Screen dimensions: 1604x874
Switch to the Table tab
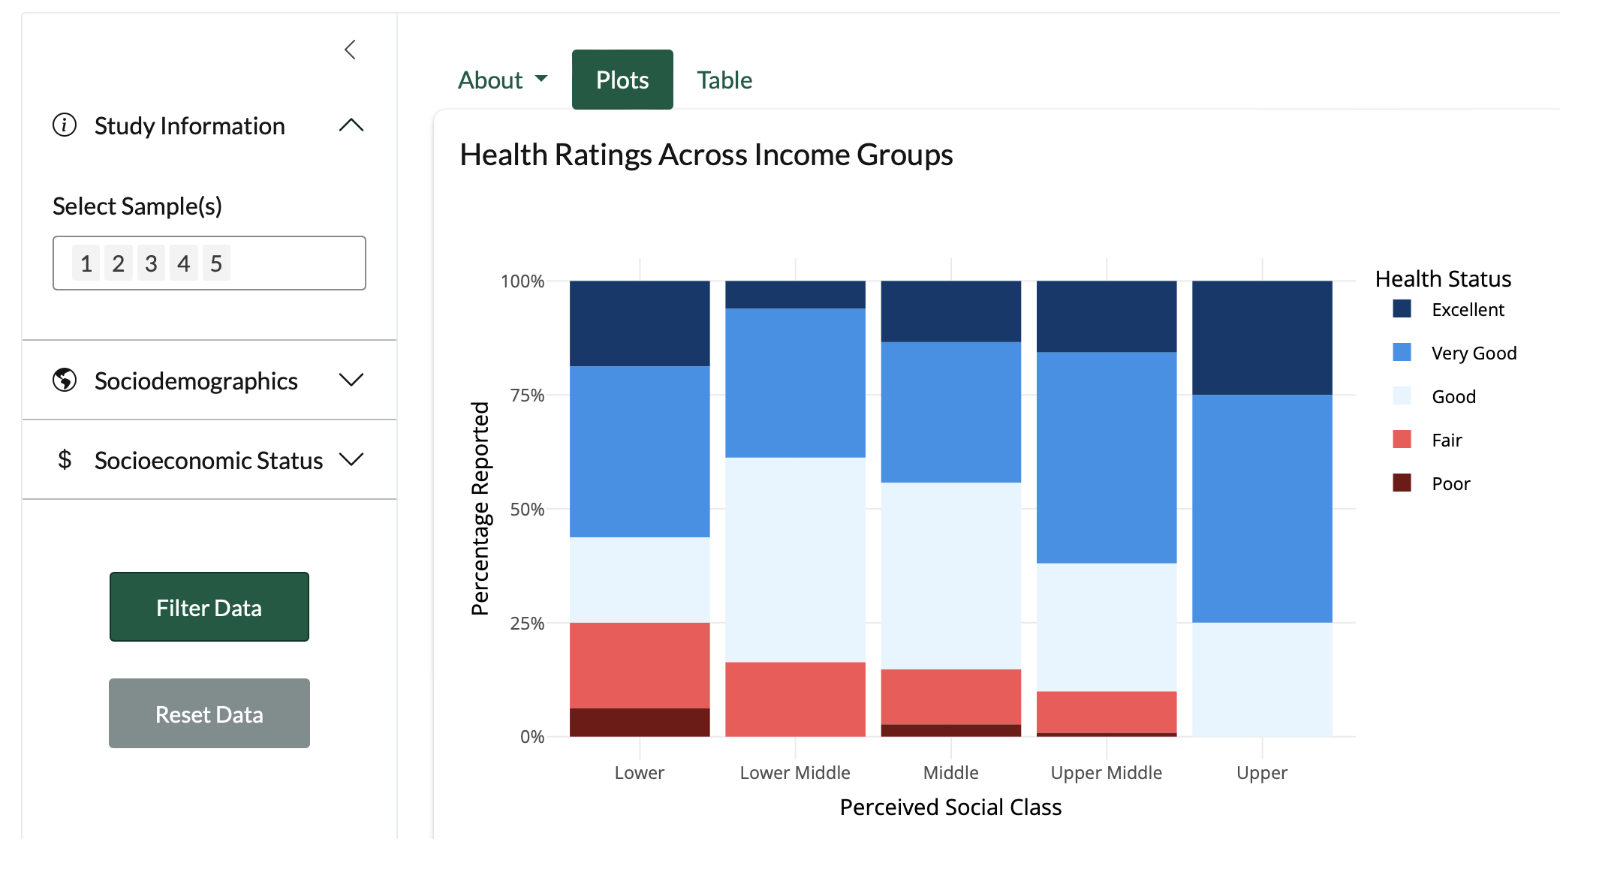[x=724, y=79]
